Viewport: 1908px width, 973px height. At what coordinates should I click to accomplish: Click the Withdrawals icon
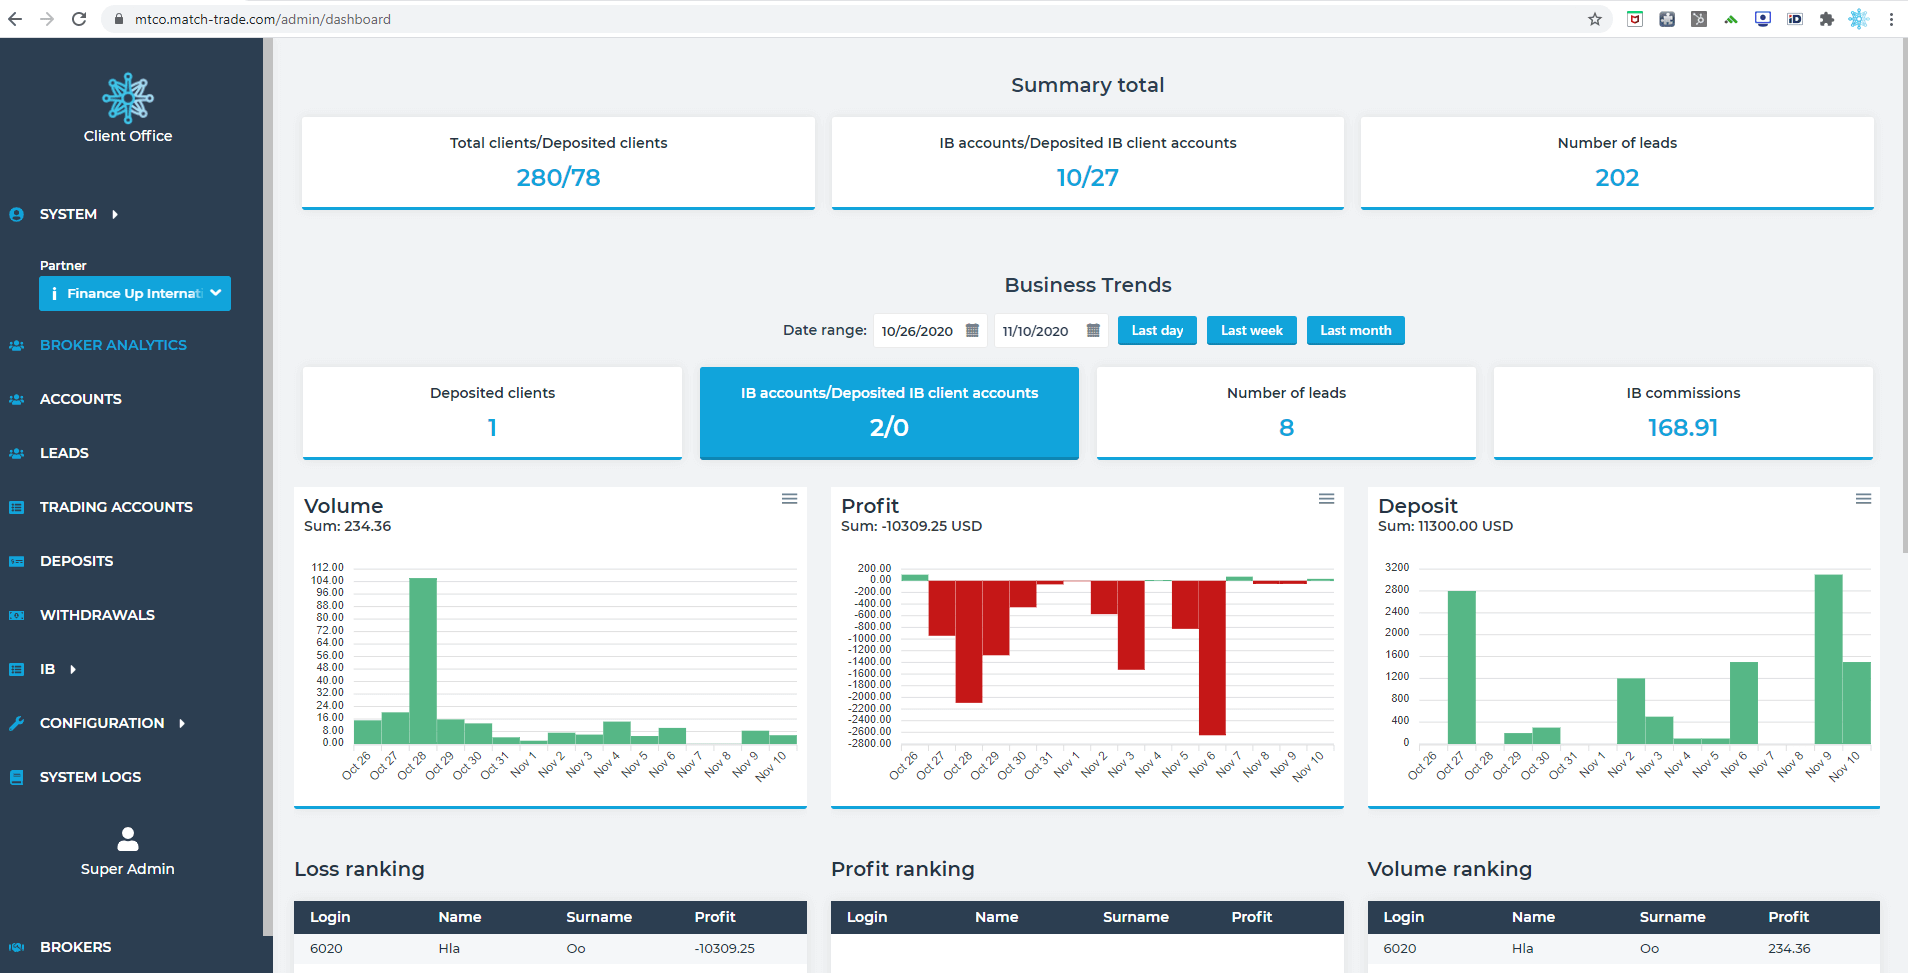coord(16,615)
